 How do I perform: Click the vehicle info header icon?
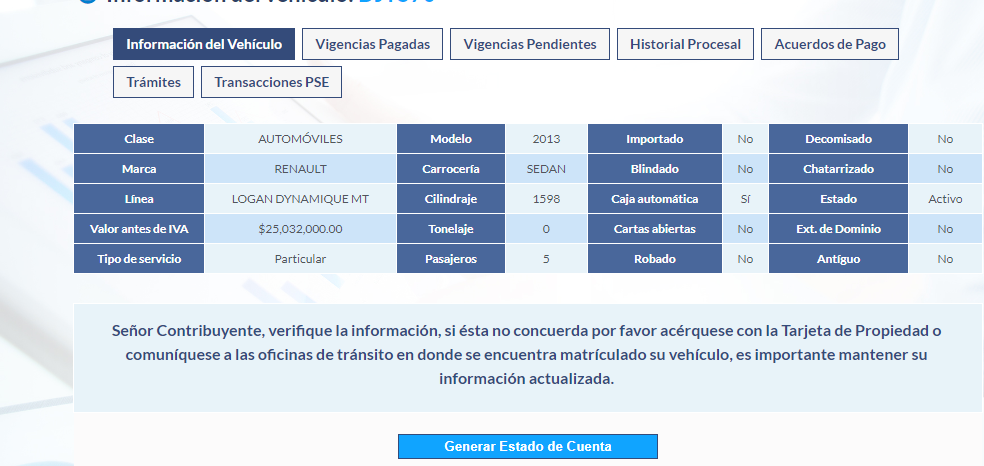click(x=88, y=3)
